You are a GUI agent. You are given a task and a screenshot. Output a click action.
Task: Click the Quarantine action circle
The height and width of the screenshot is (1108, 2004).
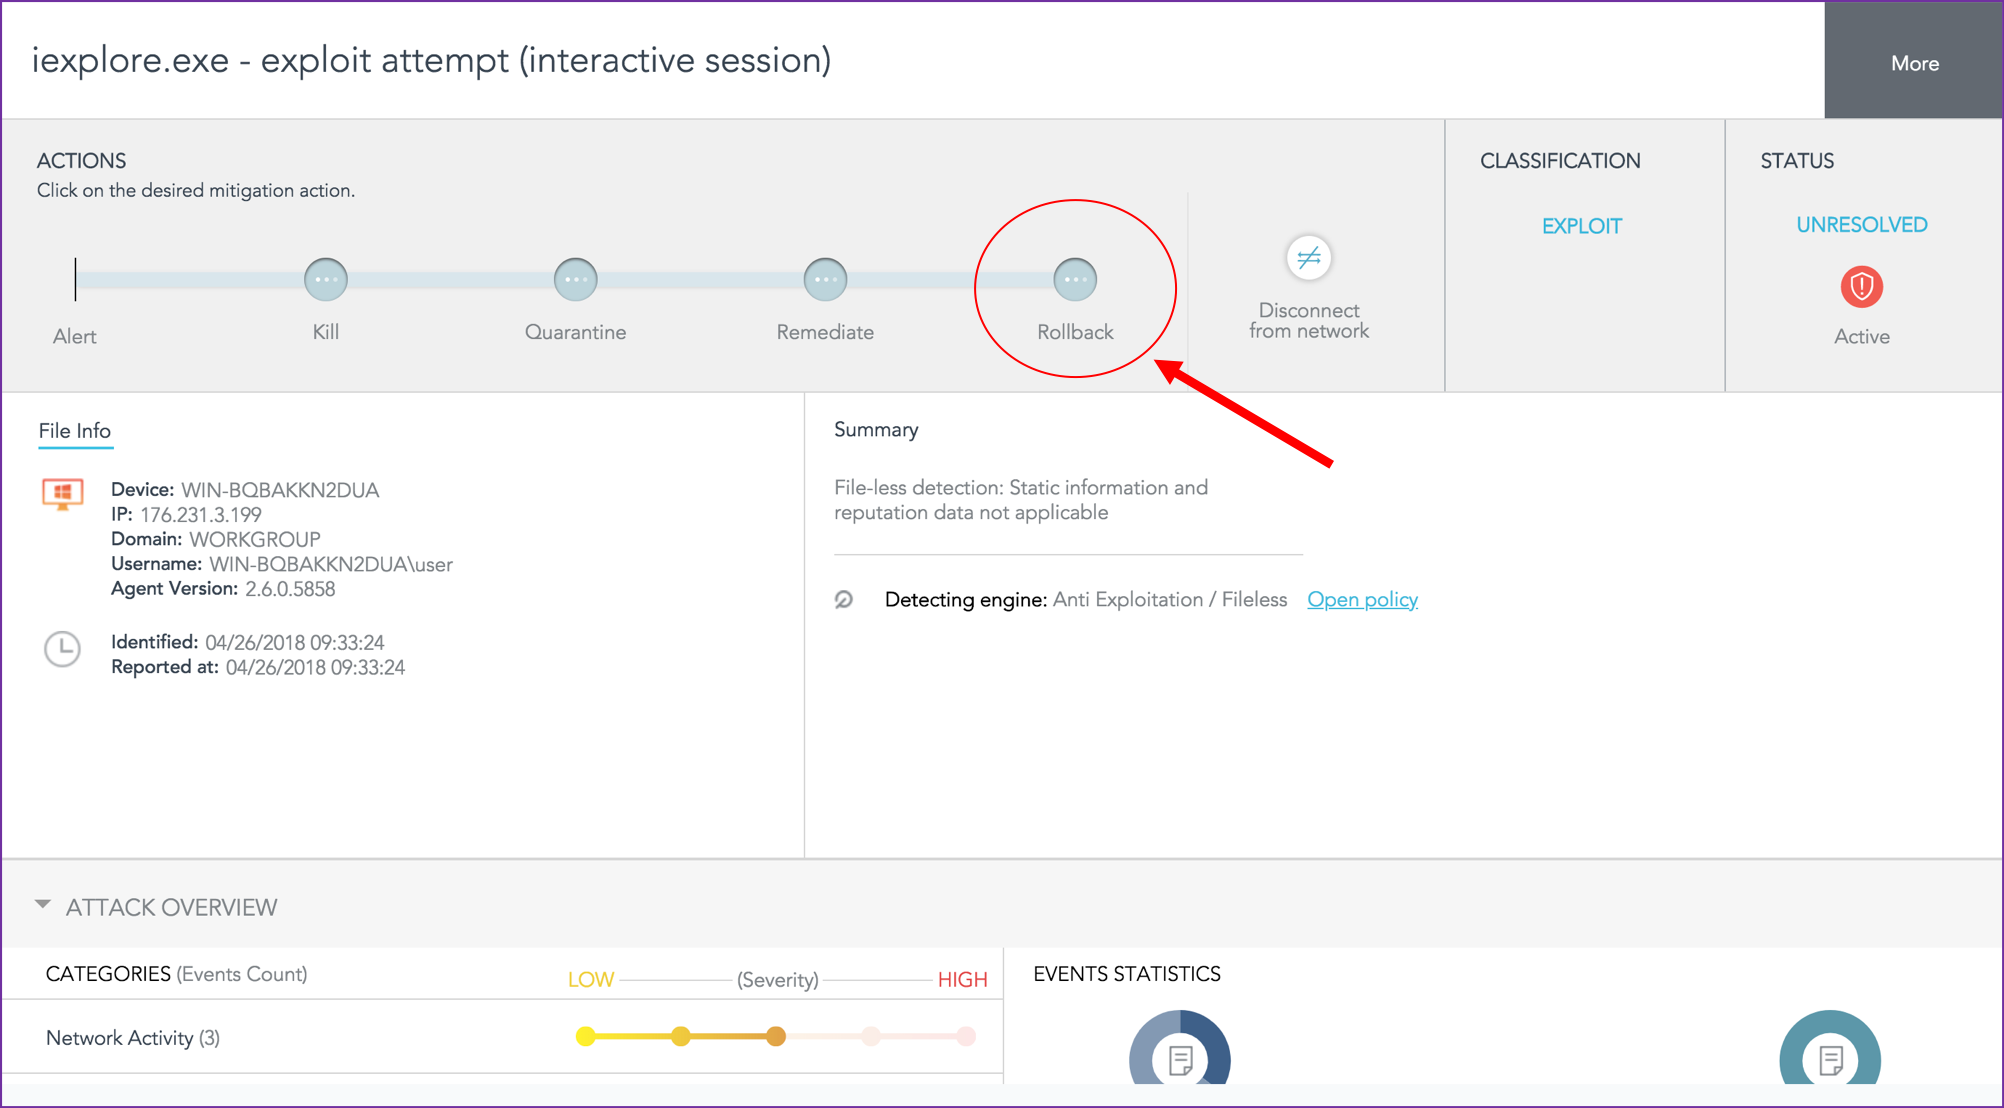576,279
